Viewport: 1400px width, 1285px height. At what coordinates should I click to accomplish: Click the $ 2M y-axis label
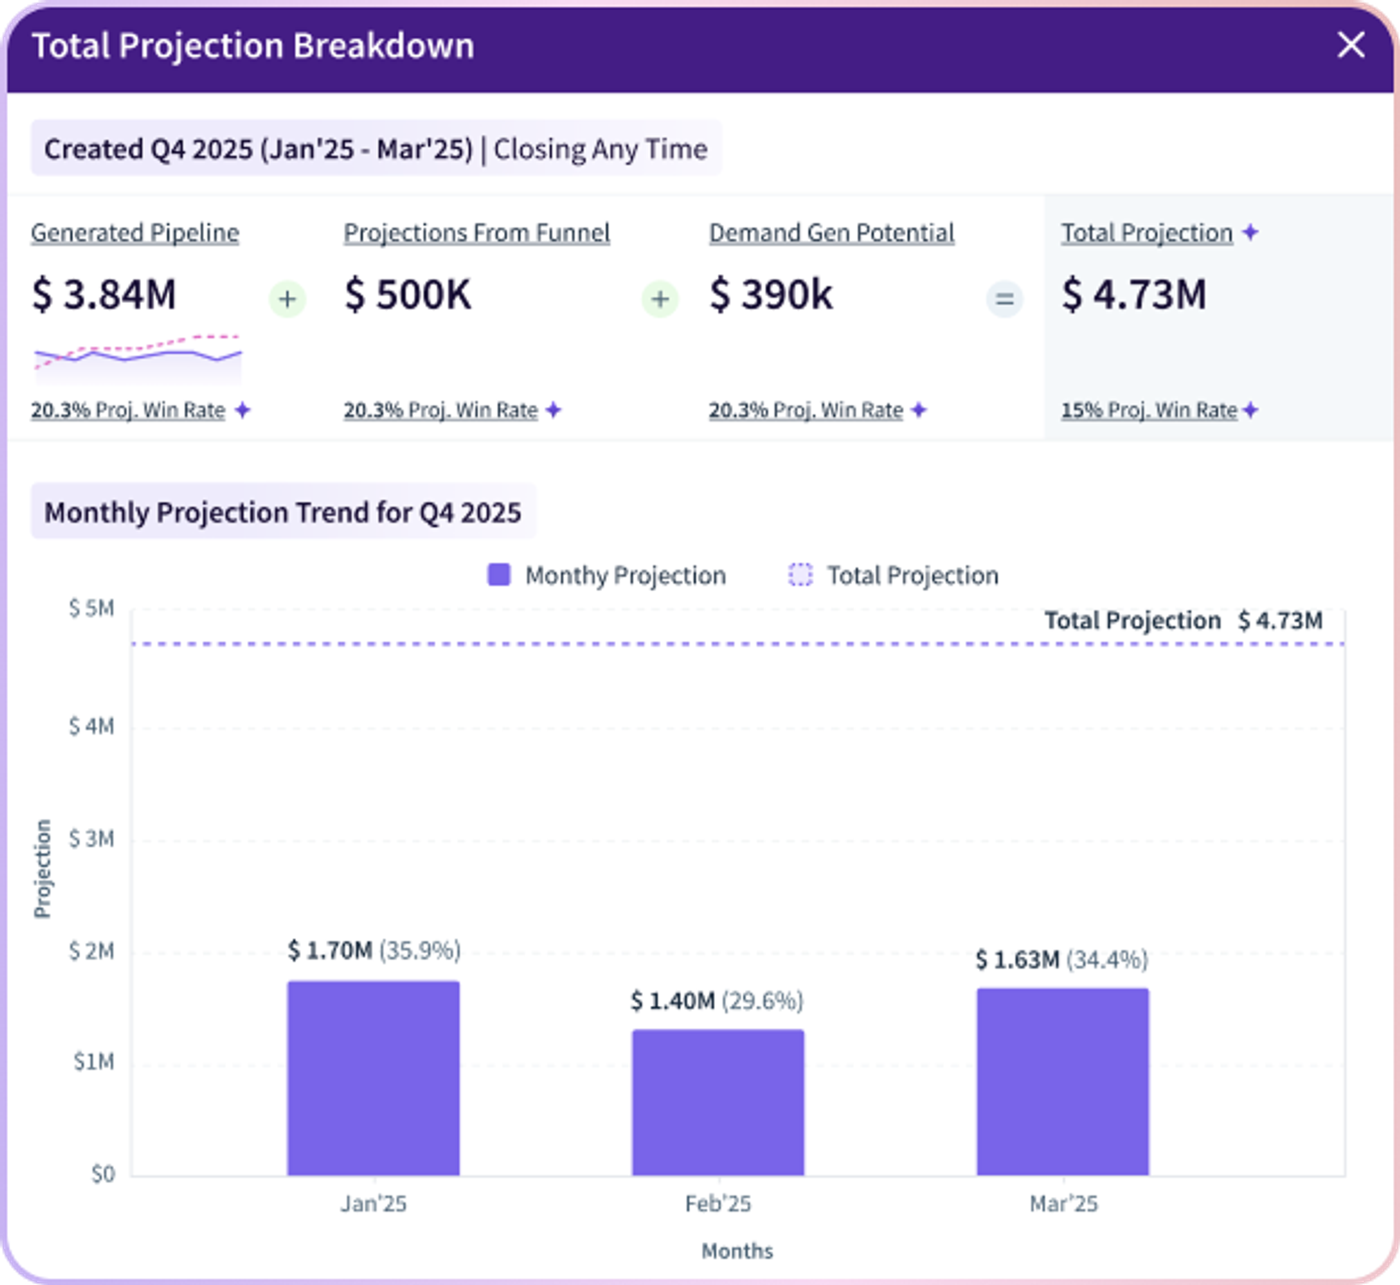click(x=92, y=951)
